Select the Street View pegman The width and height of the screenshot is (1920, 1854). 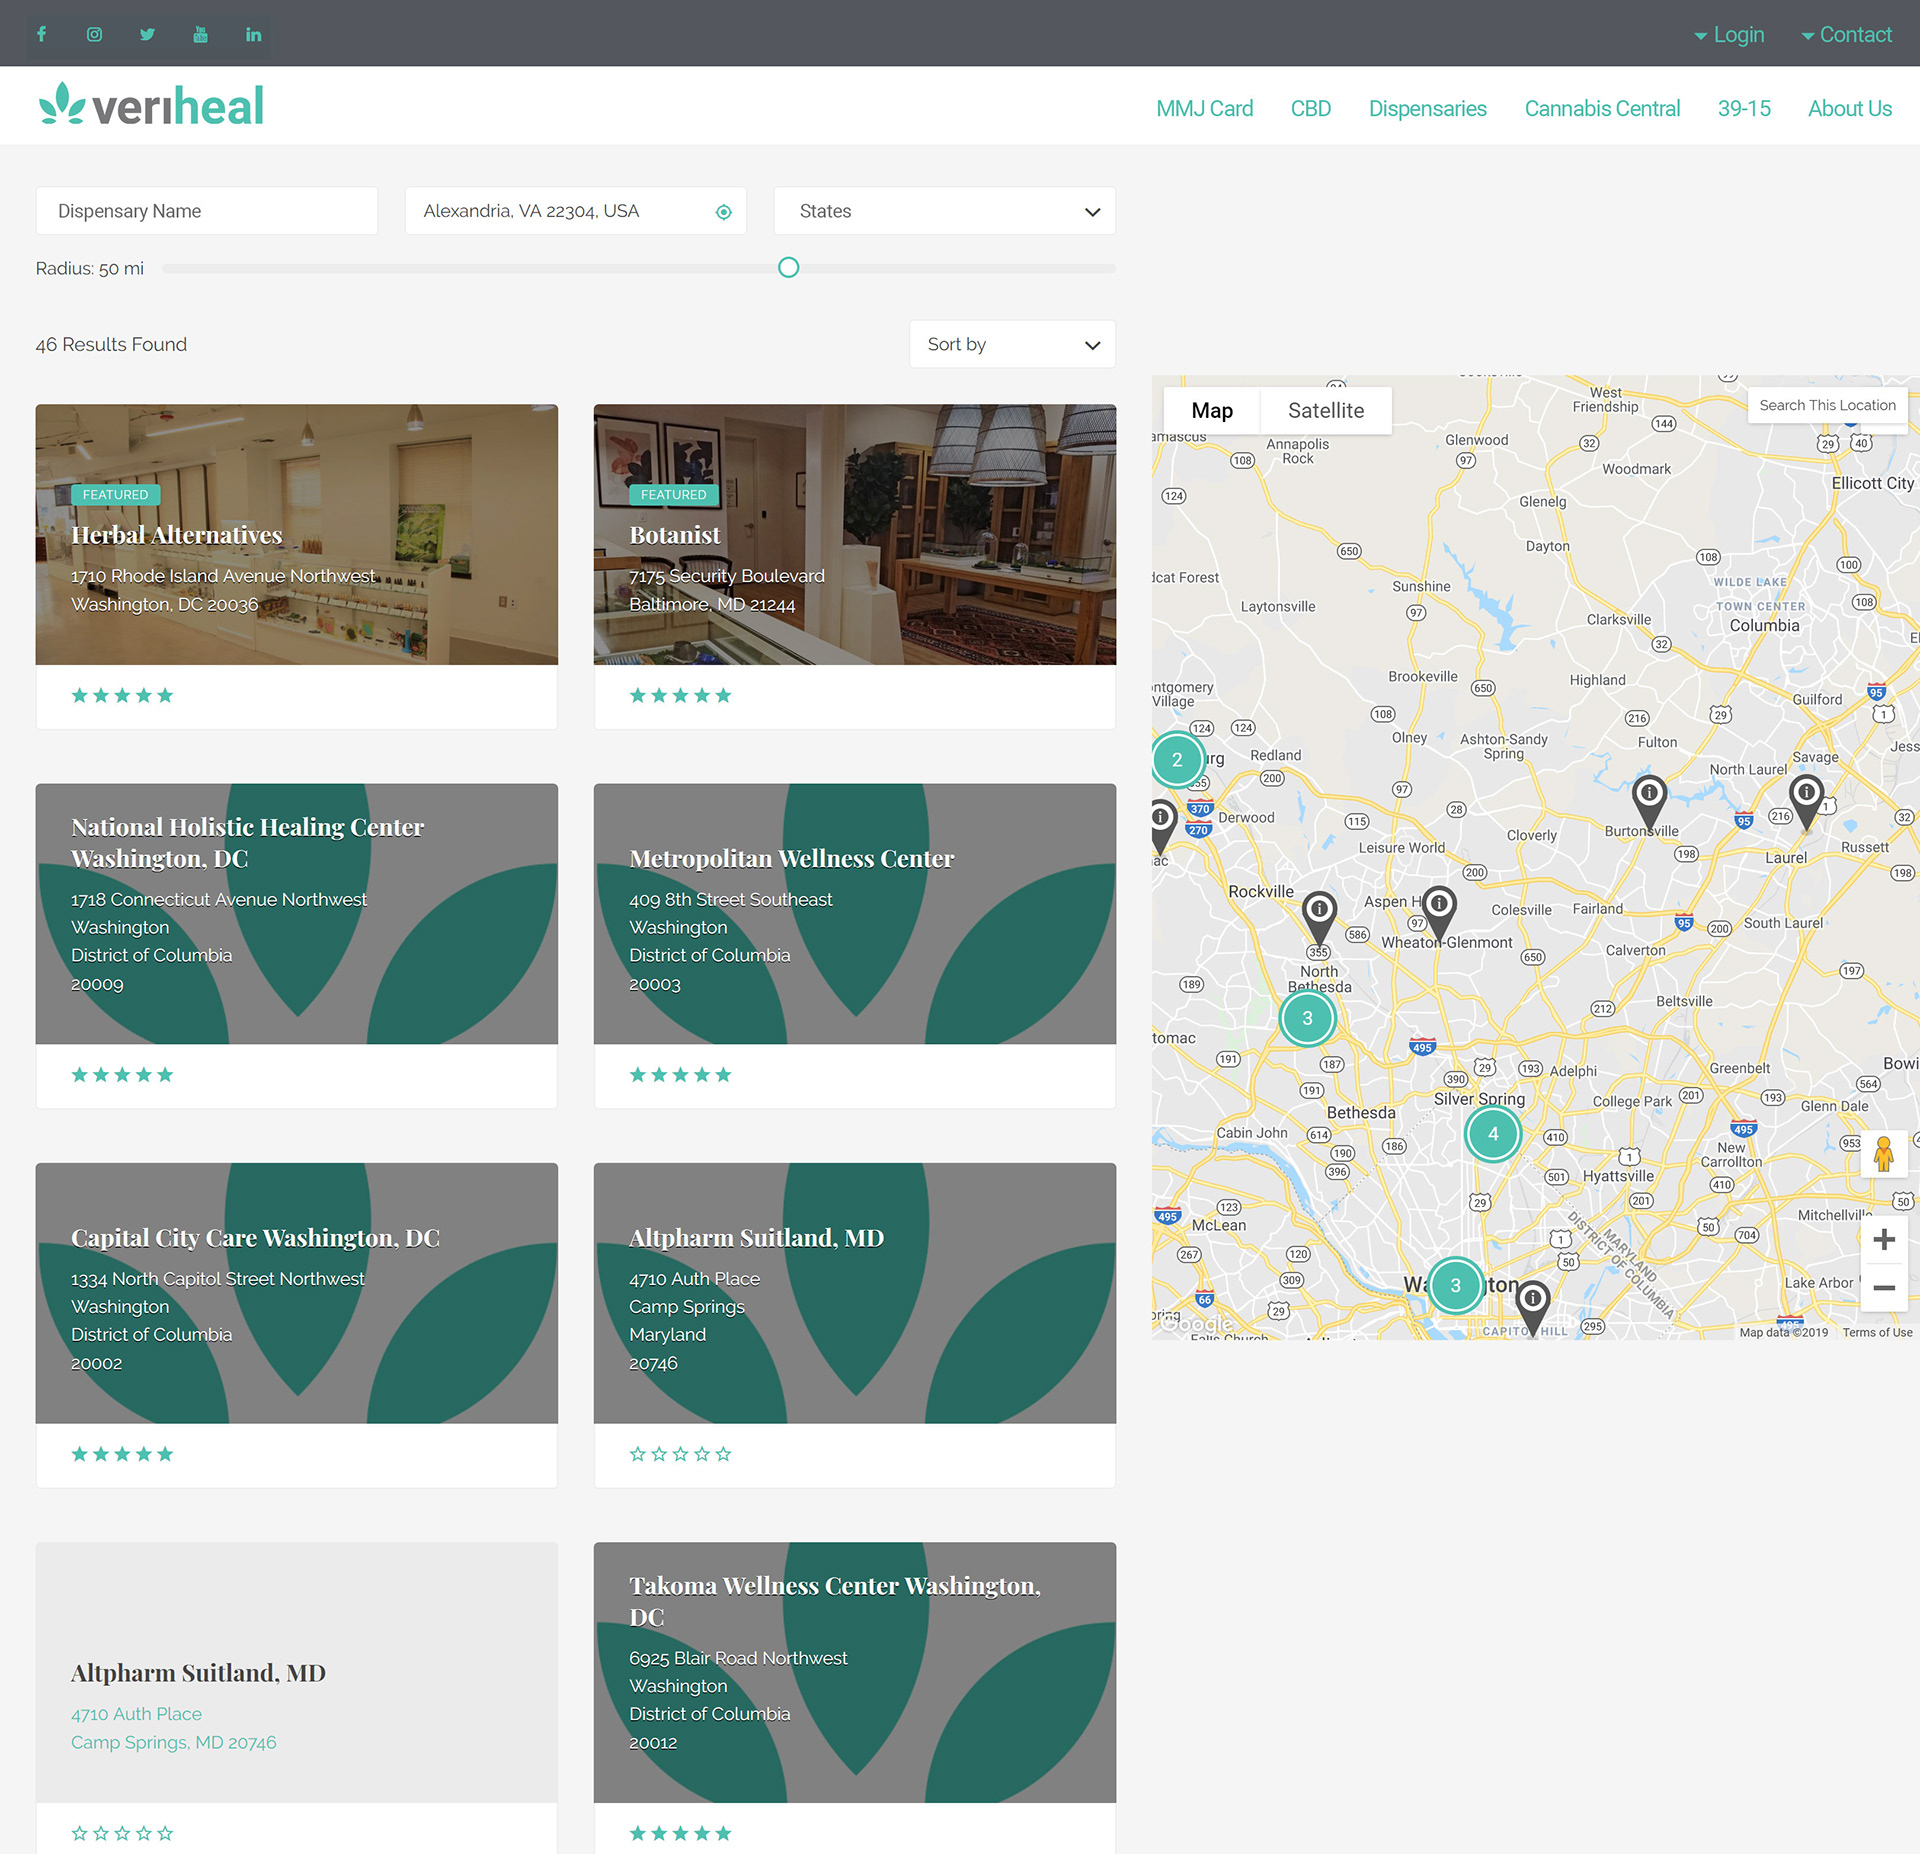pyautogui.click(x=1884, y=1154)
